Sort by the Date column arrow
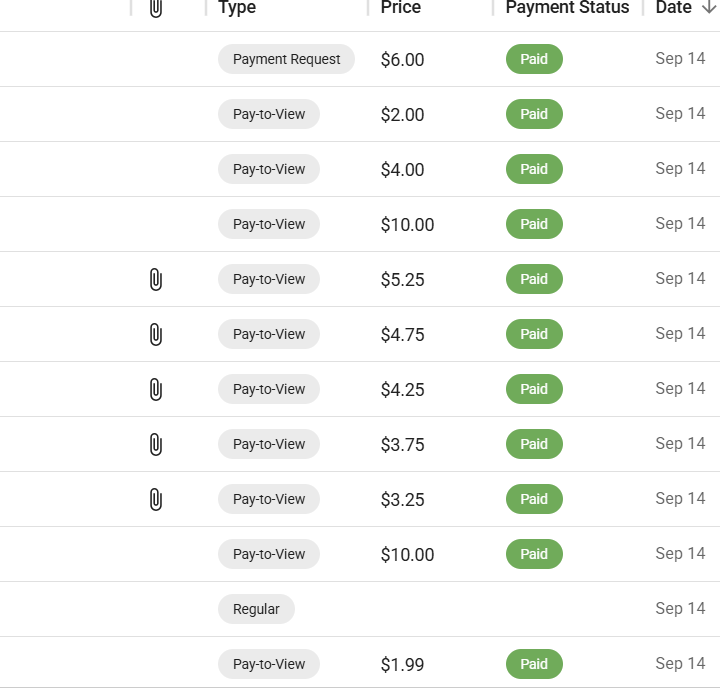 709,7
